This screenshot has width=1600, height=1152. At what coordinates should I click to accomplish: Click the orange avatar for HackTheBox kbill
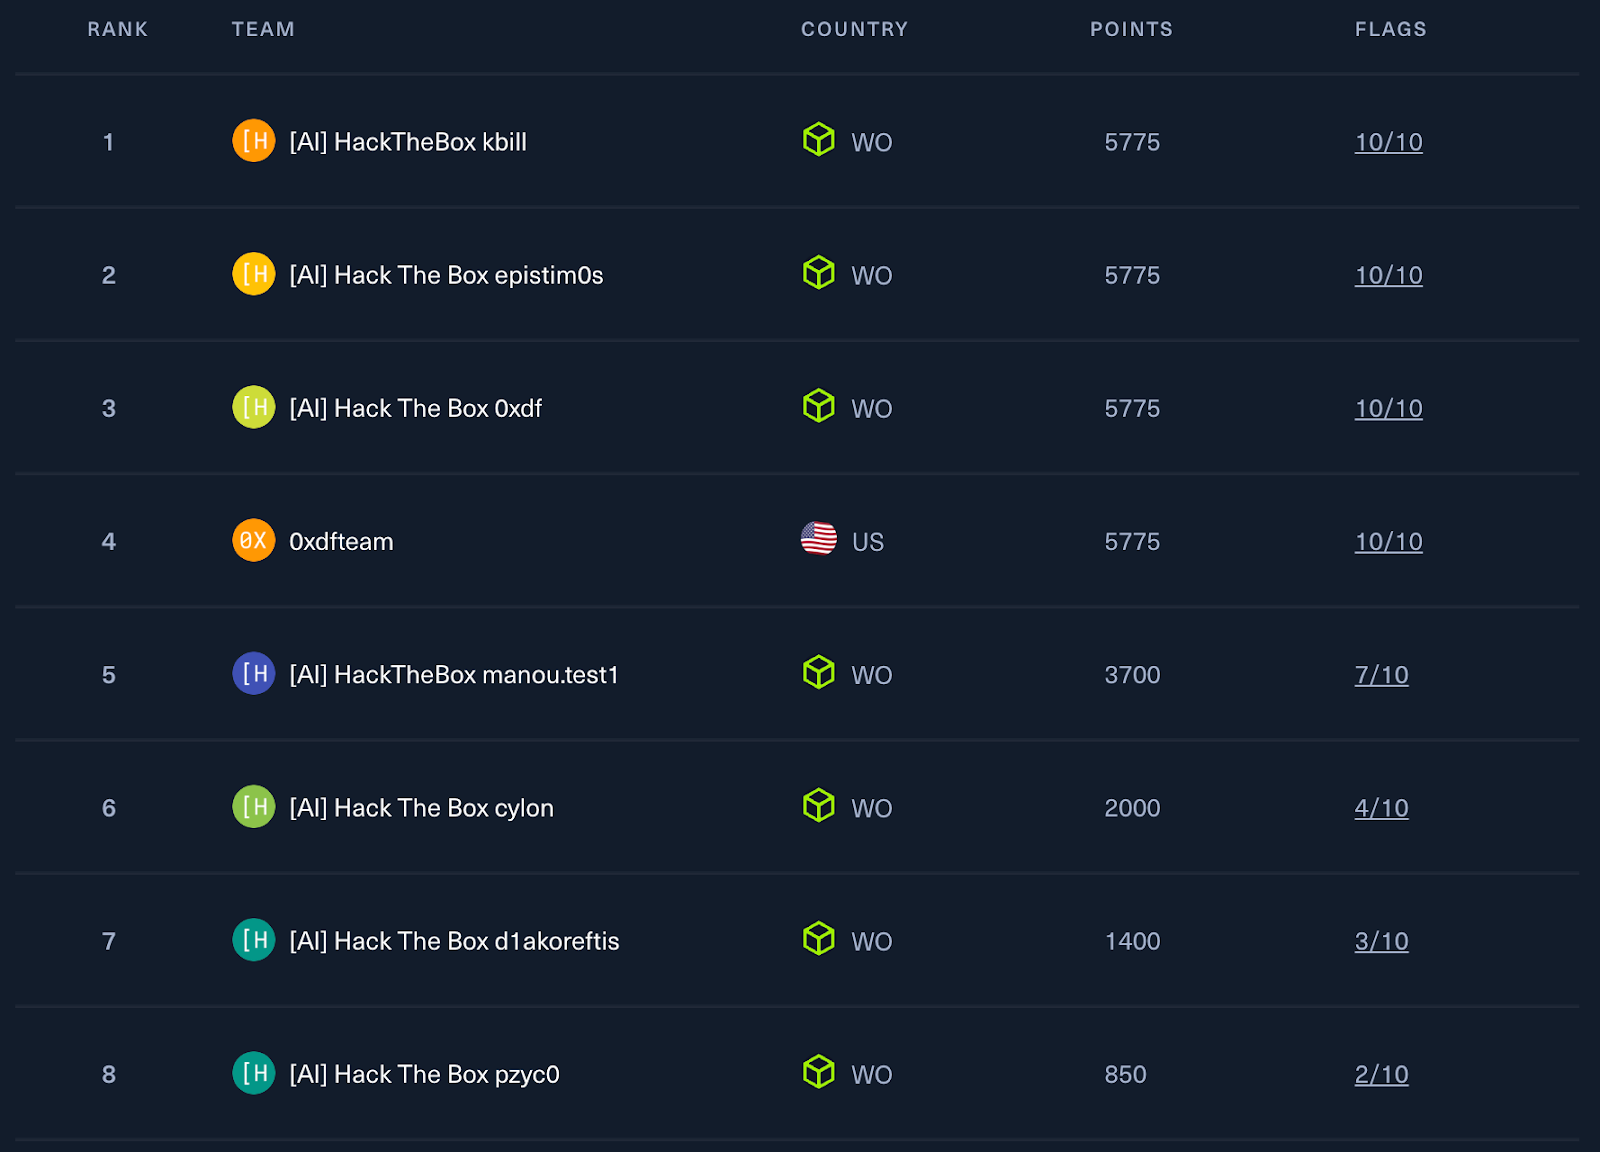[x=254, y=140]
